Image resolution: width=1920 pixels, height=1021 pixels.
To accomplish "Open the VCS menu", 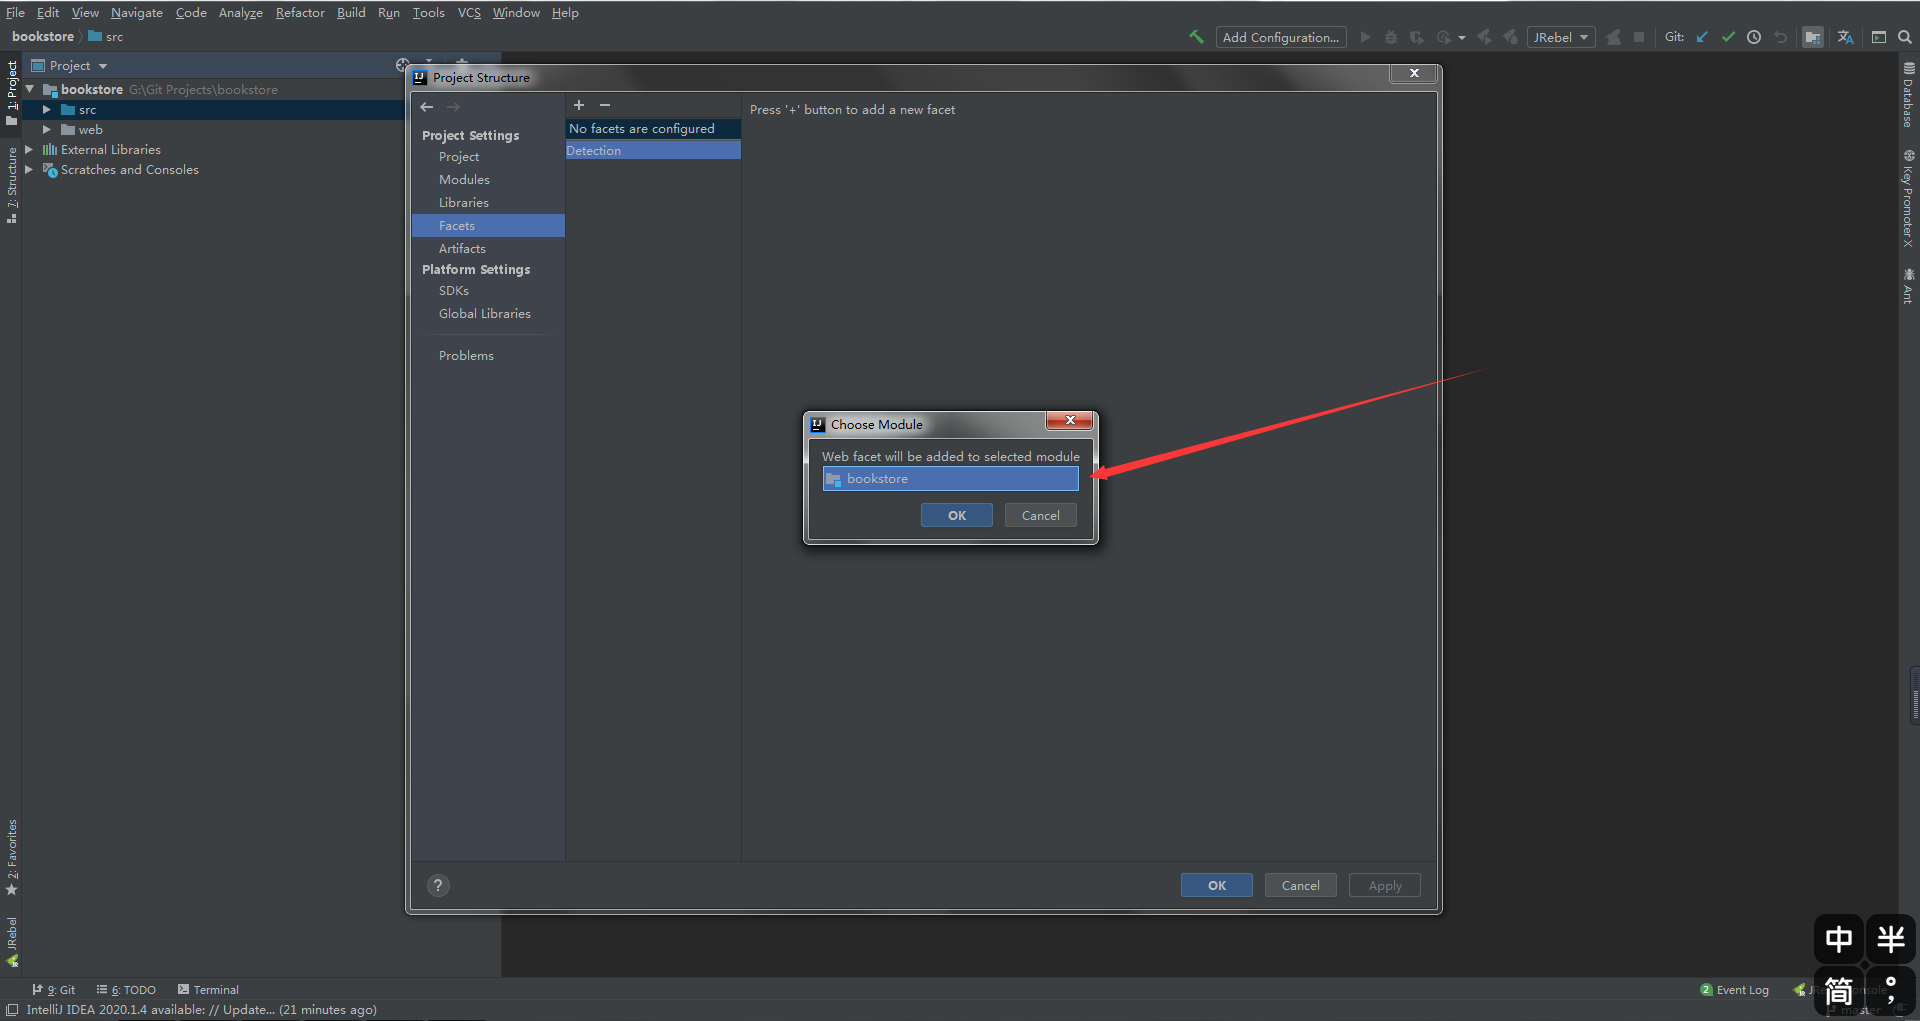I will [469, 13].
